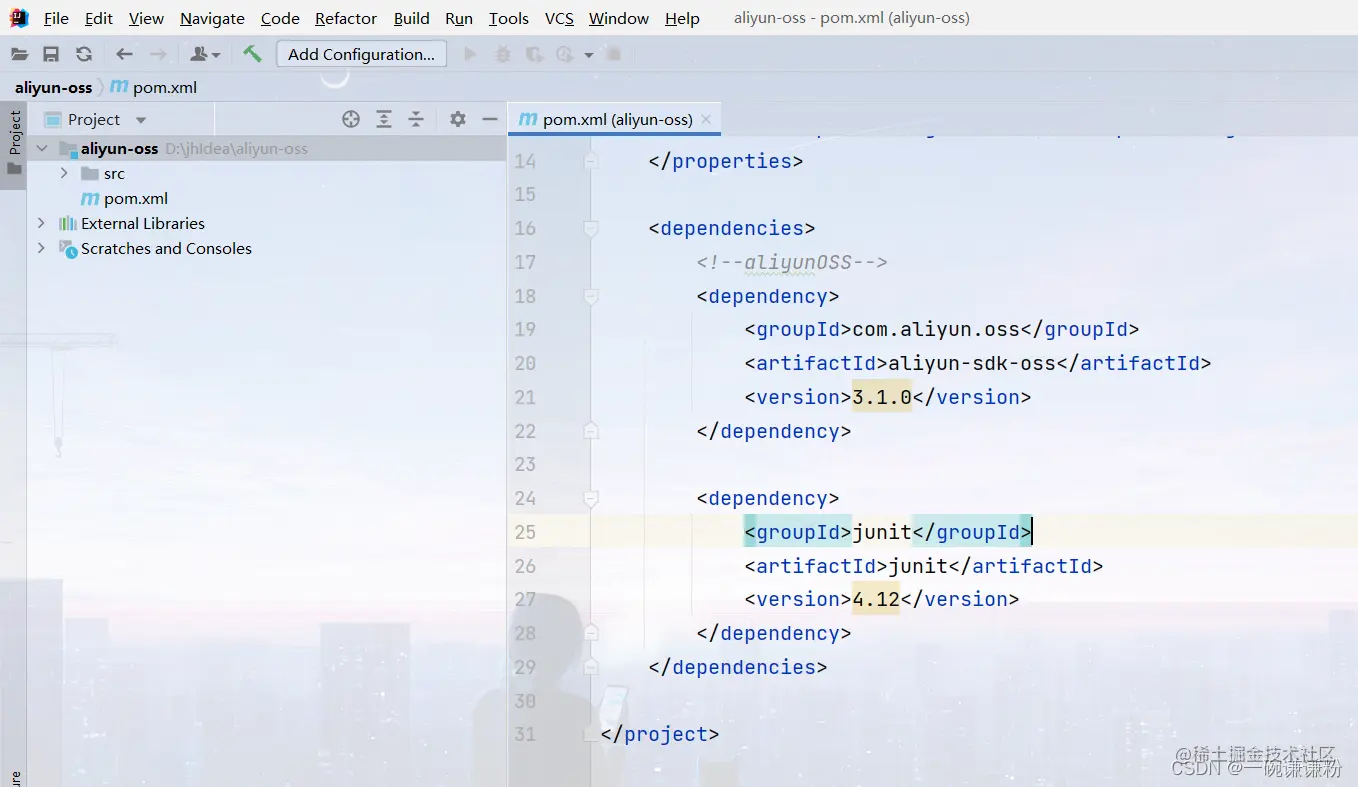Open project folder toolbar icon
Image resolution: width=1358 pixels, height=787 pixels.
click(20, 55)
